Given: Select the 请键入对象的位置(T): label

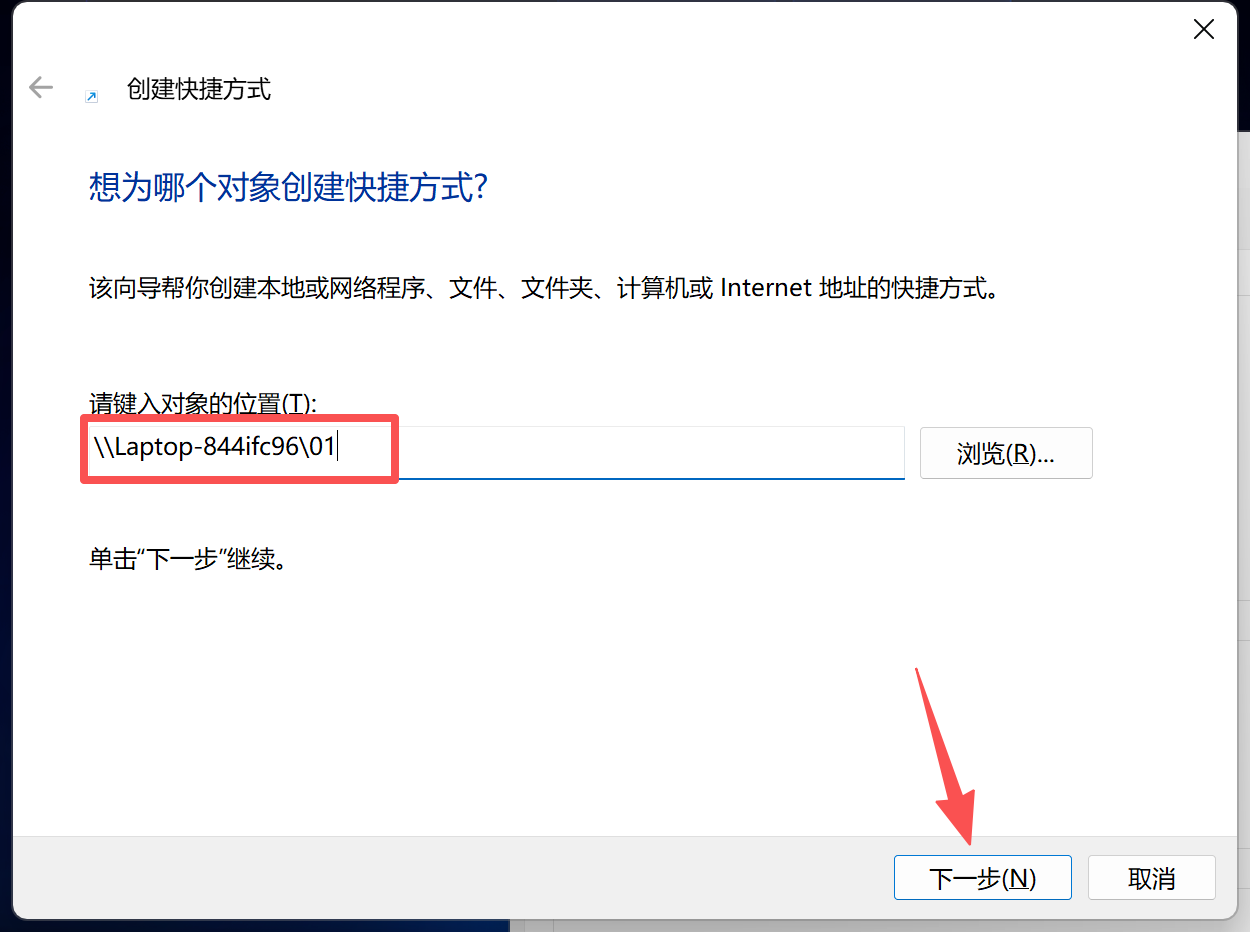Looking at the screenshot, I should 203,404.
